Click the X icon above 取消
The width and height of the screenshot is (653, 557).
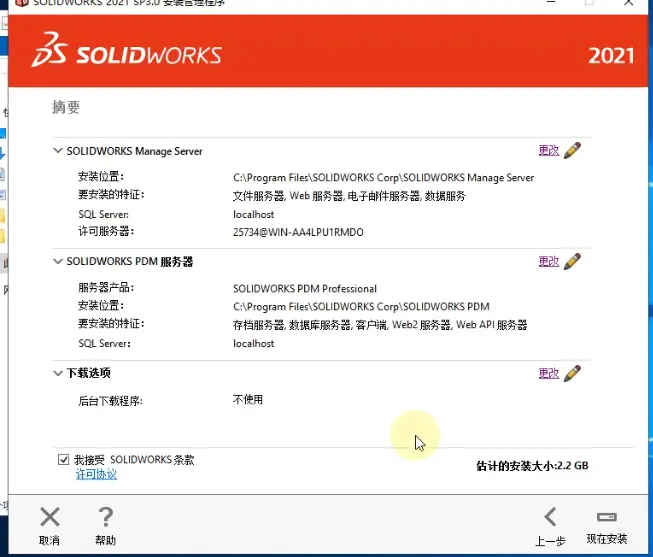50,517
